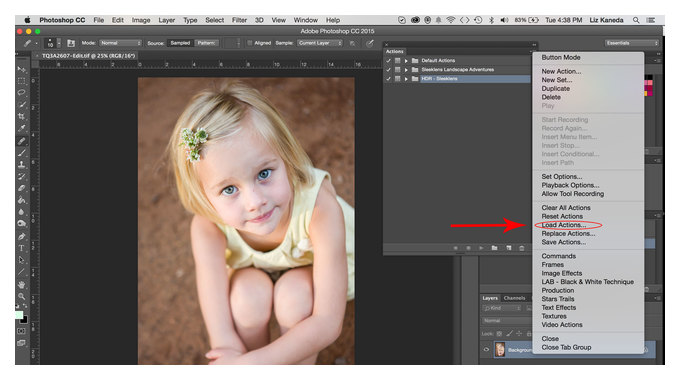Hide the Background layer with eye icon

[486, 349]
